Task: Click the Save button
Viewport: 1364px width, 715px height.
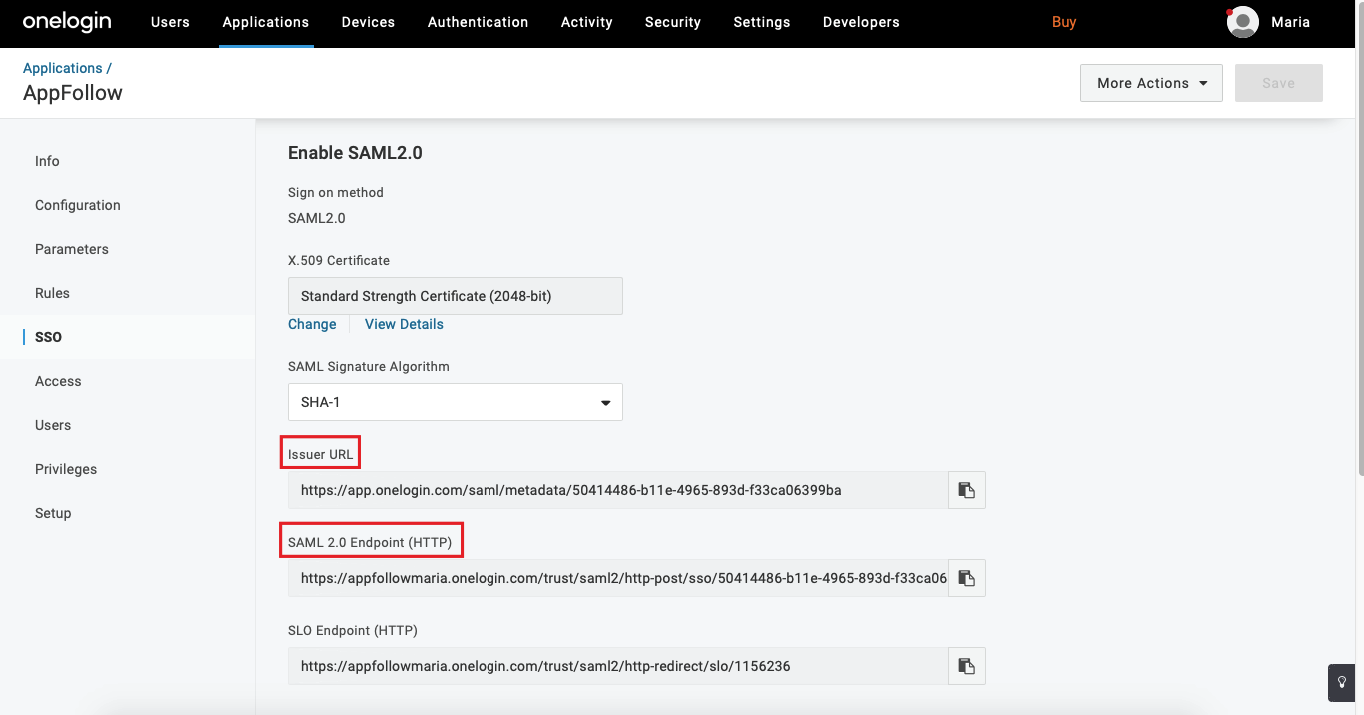Action: pos(1279,83)
